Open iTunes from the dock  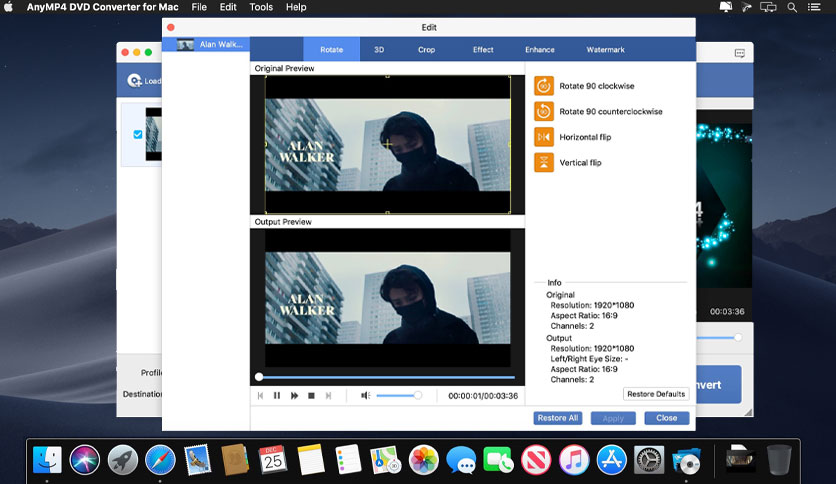574,459
